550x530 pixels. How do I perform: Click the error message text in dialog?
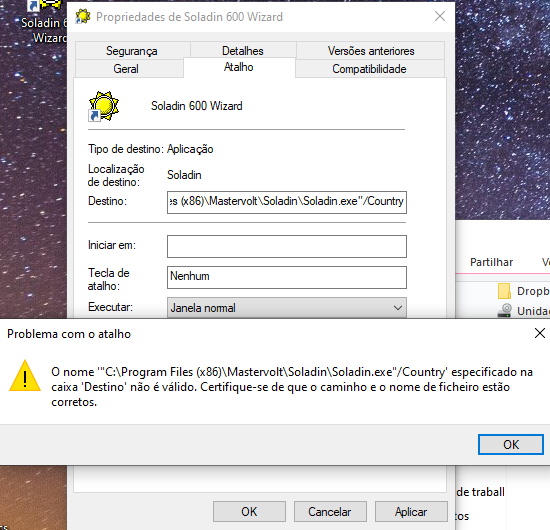292,387
